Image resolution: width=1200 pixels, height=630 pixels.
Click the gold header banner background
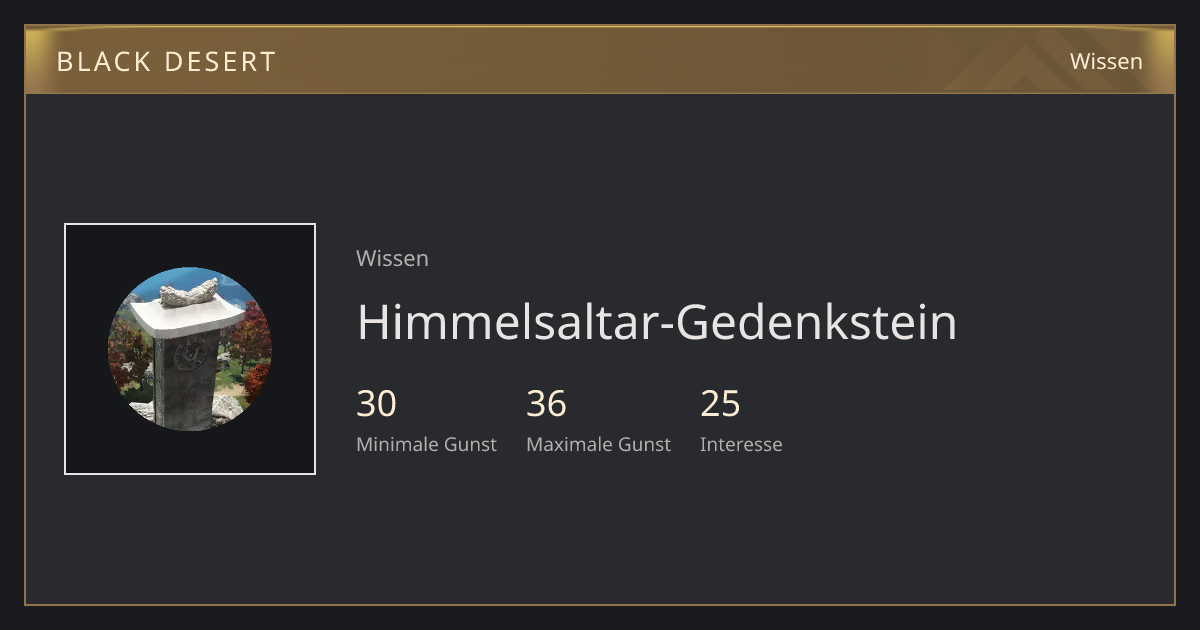click(600, 60)
